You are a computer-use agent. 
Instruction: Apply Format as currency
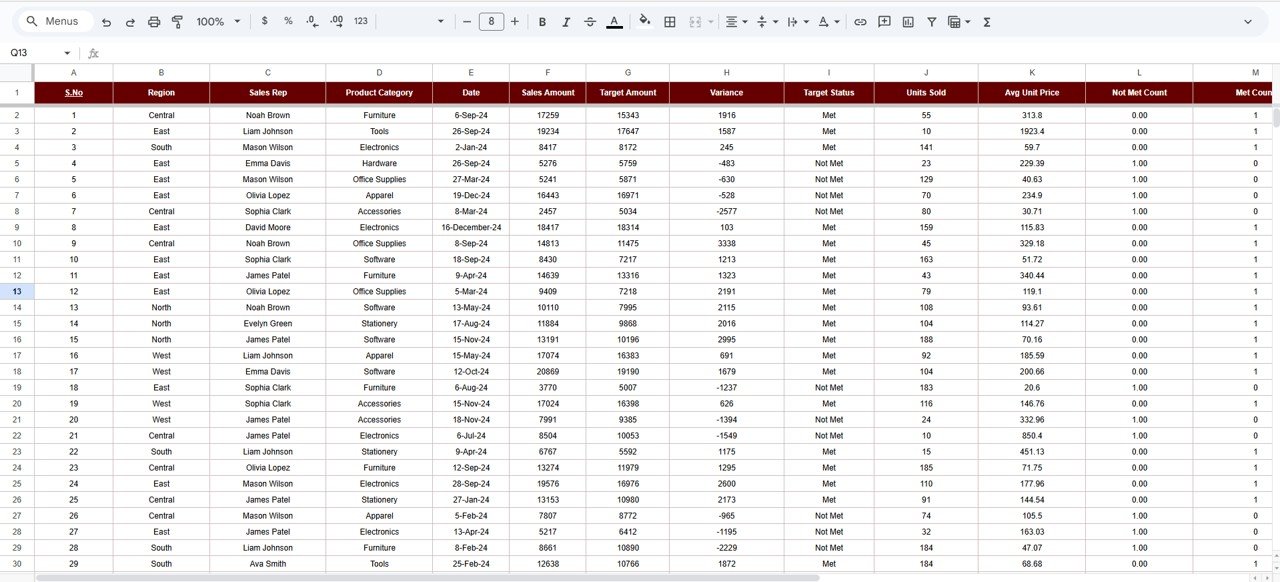point(264,21)
